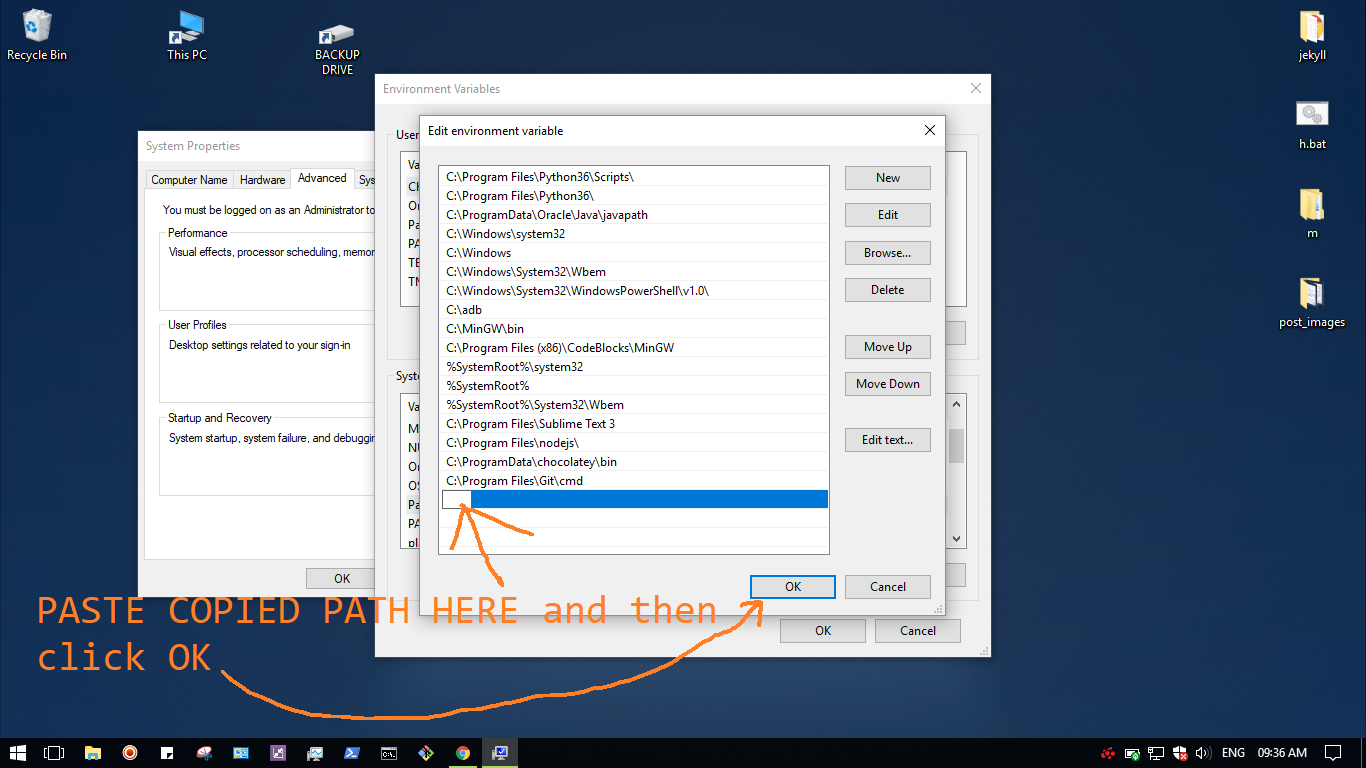Screen dimensions: 1366x768
Task: Select the C:\adb entry
Action: pos(635,310)
